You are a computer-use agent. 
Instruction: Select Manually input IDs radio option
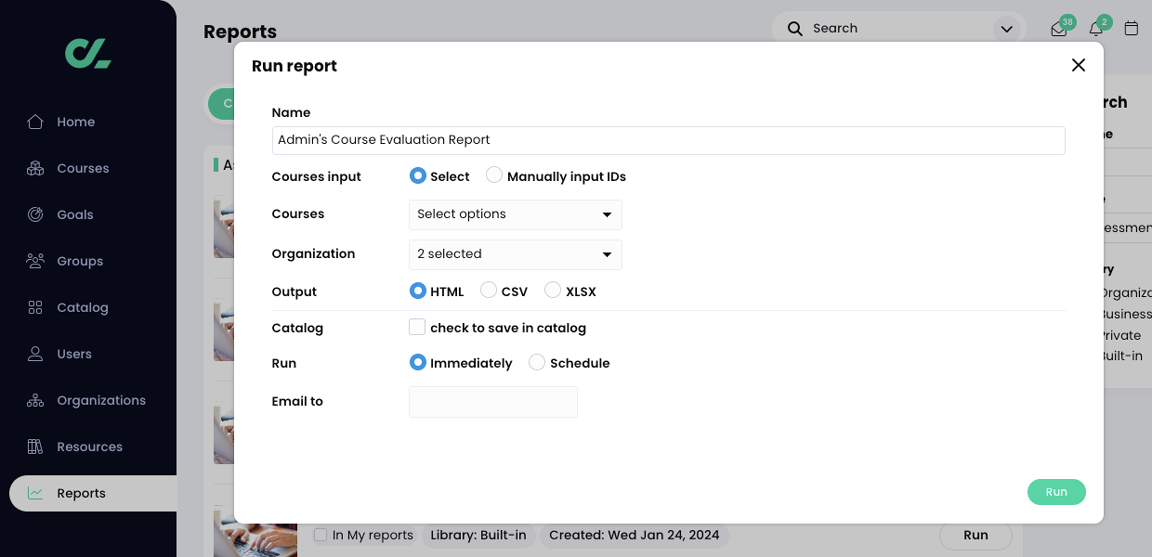[x=494, y=176]
